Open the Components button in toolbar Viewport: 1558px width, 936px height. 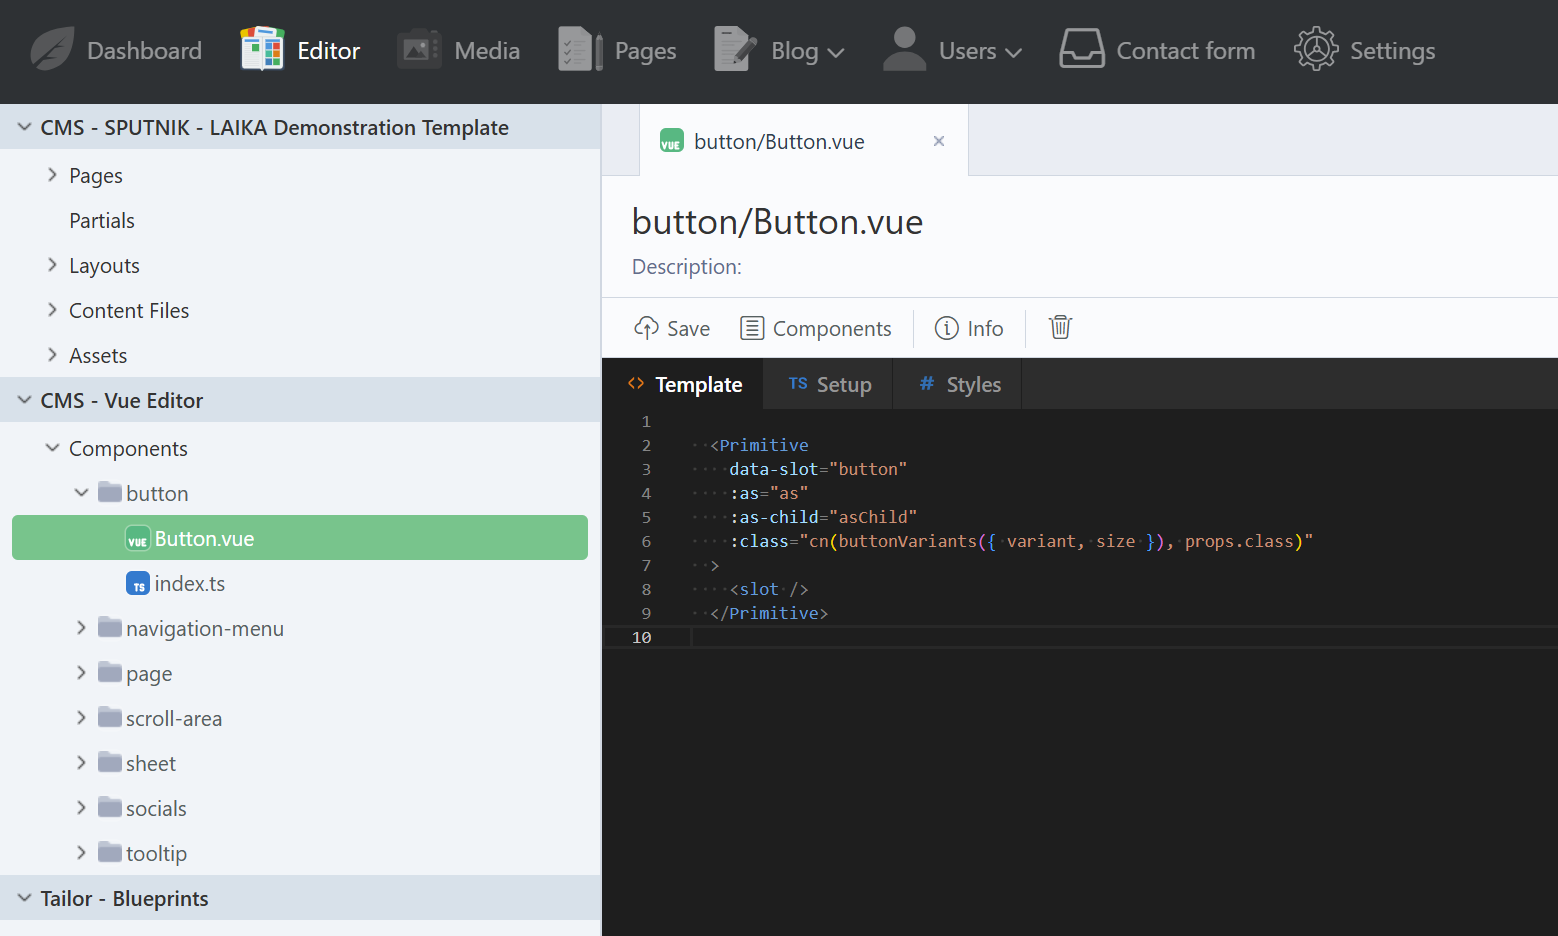815,328
